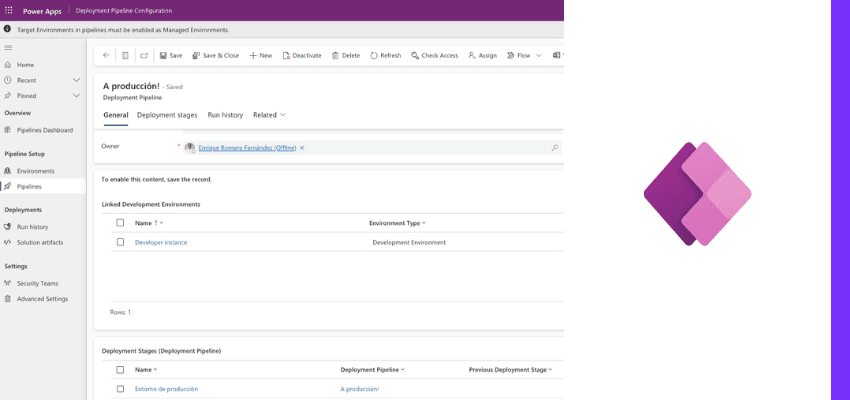This screenshot has height=400, width=850.
Task: Click the Development Environment cell
Action: (x=409, y=243)
